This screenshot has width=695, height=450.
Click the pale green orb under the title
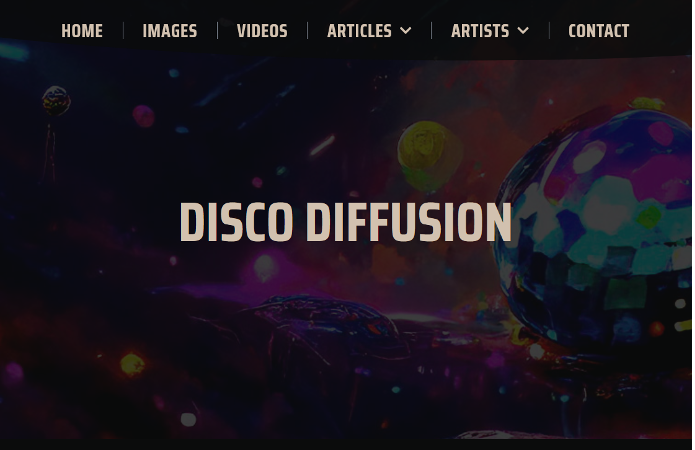pyautogui.click(x=265, y=268)
